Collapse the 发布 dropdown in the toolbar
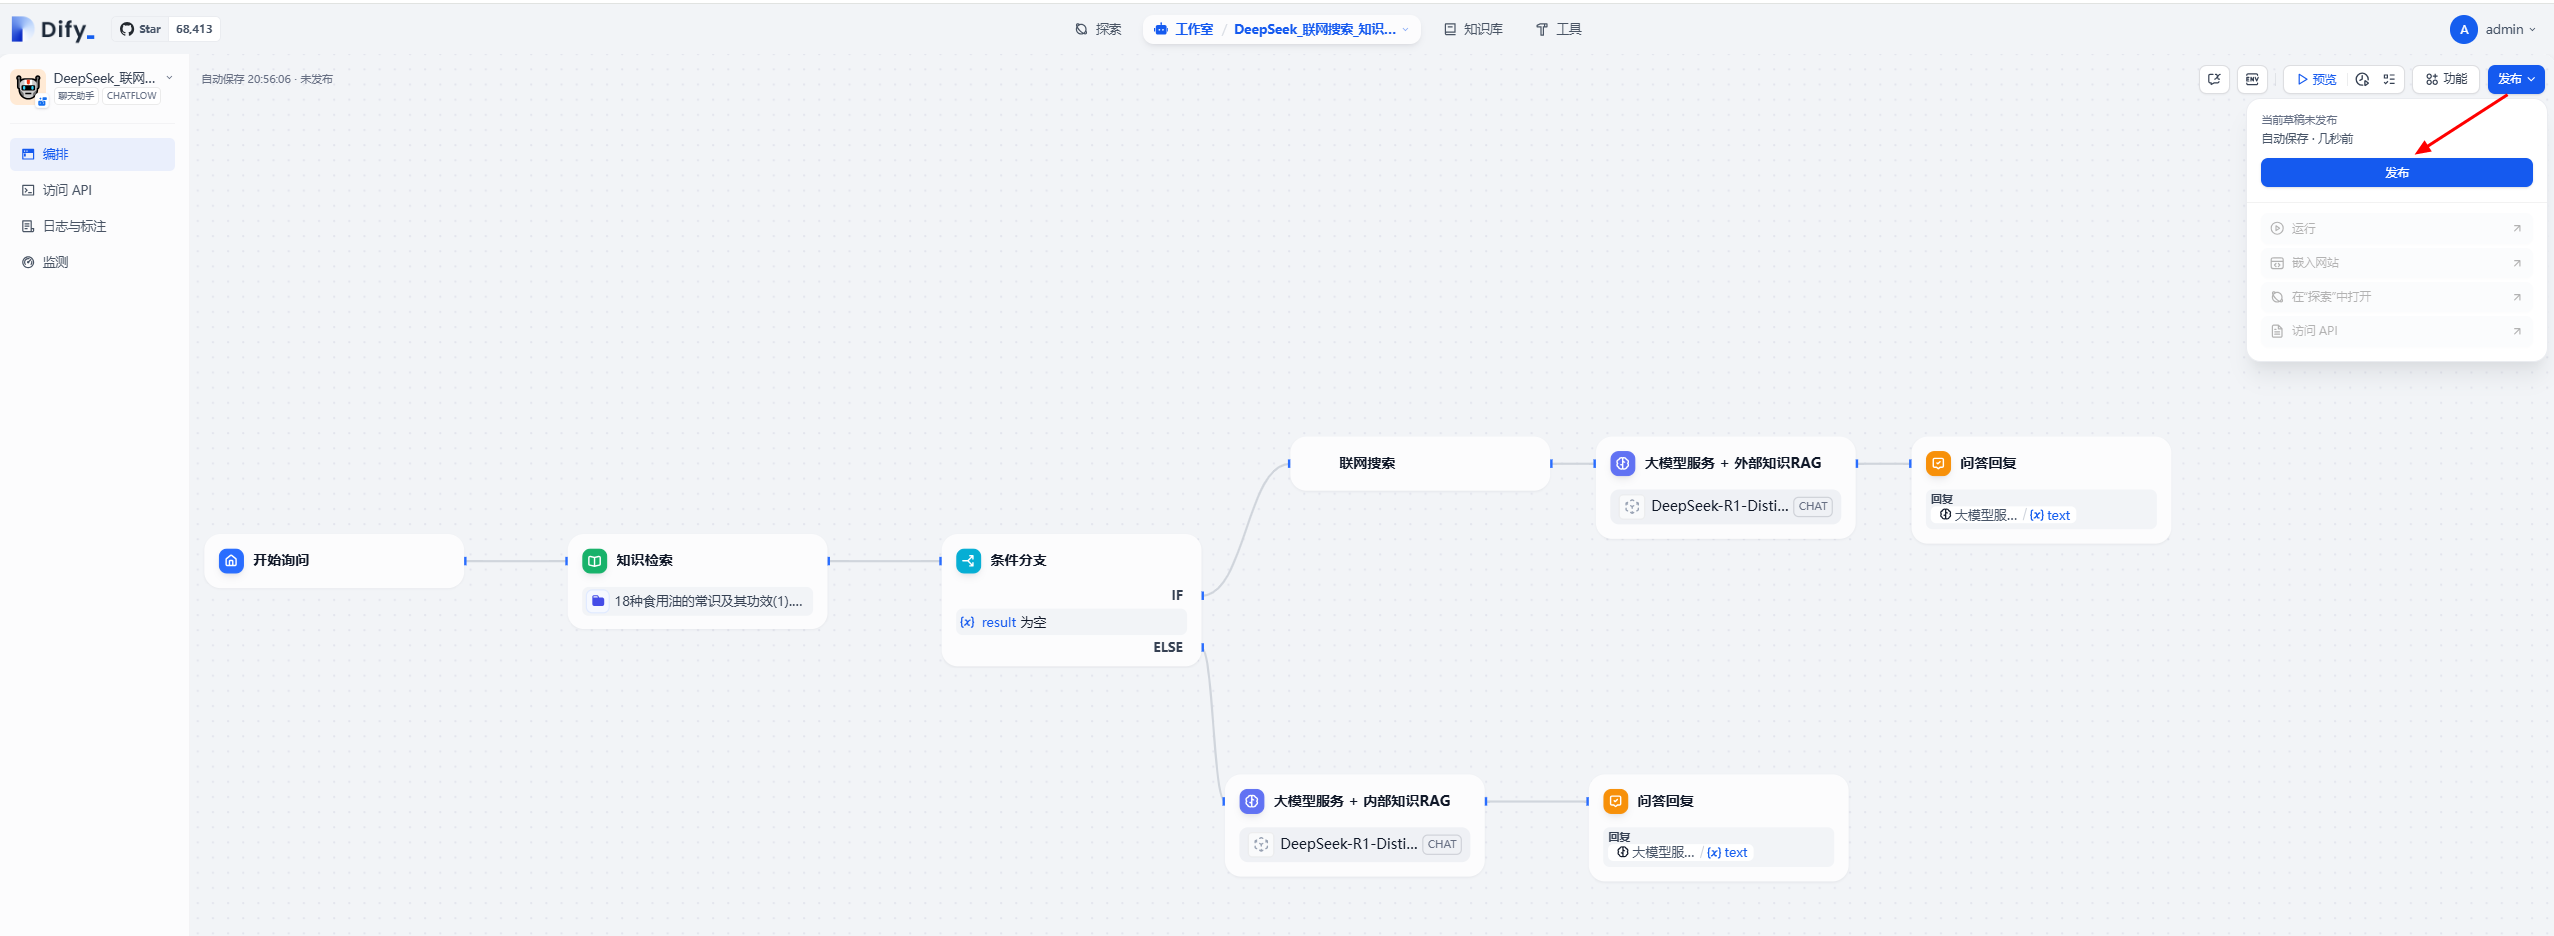This screenshot has width=2554, height=936. (x=2515, y=79)
